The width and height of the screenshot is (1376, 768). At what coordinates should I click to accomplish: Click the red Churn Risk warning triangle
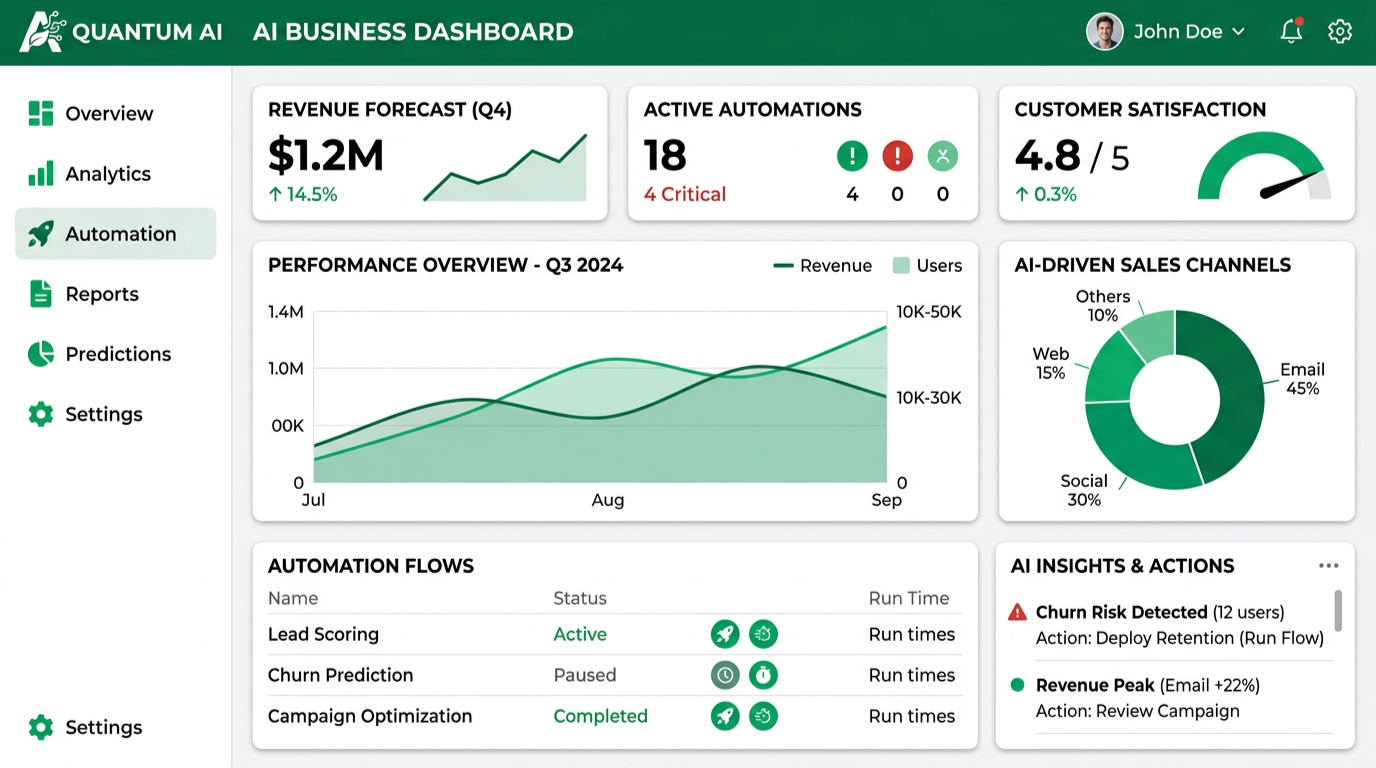(x=1018, y=612)
